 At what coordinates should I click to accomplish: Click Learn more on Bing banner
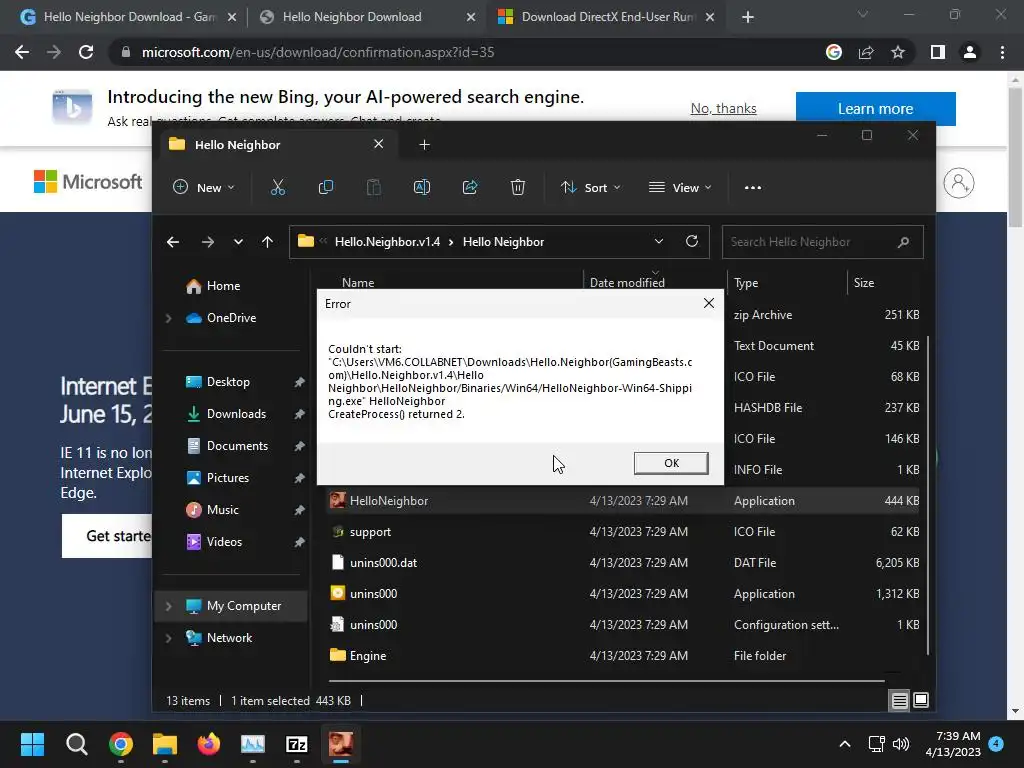point(875,108)
